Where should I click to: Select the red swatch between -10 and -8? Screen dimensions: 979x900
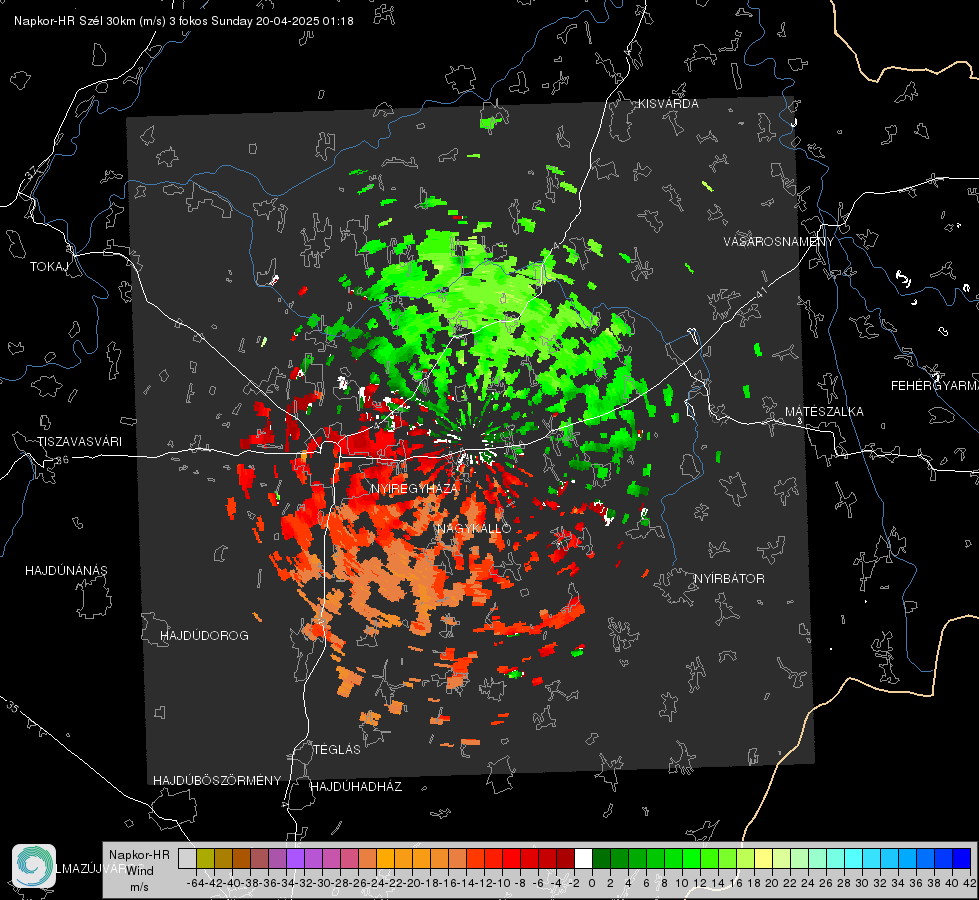click(x=511, y=858)
